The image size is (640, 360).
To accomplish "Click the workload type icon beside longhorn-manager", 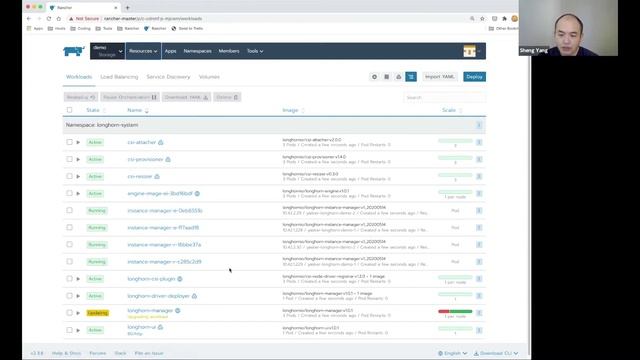I will coord(178,311).
